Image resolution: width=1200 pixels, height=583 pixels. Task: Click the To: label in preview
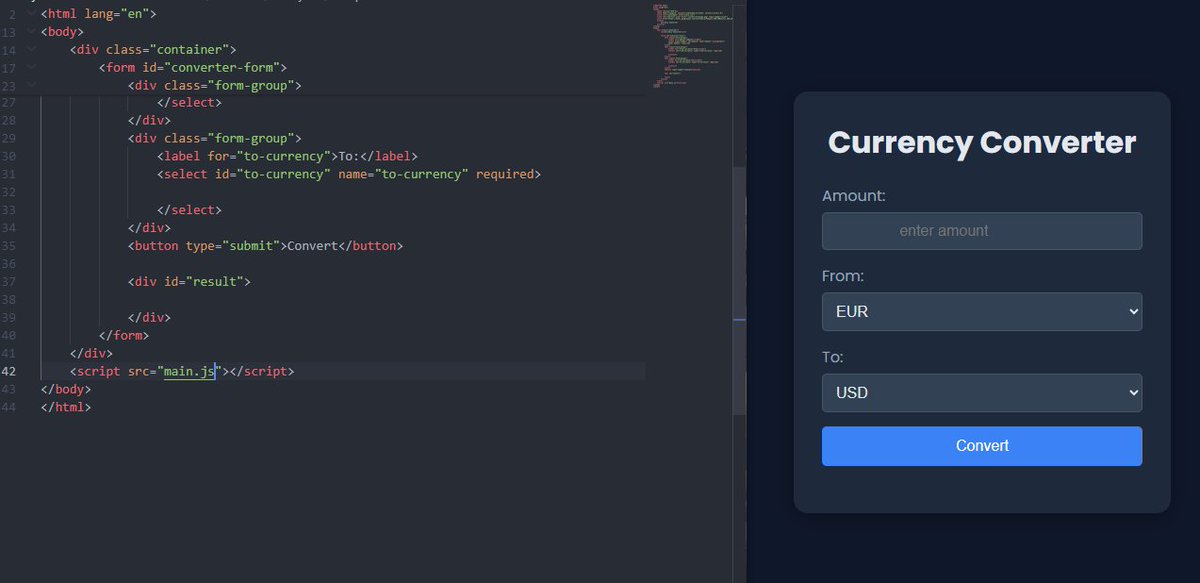pyautogui.click(x=833, y=357)
